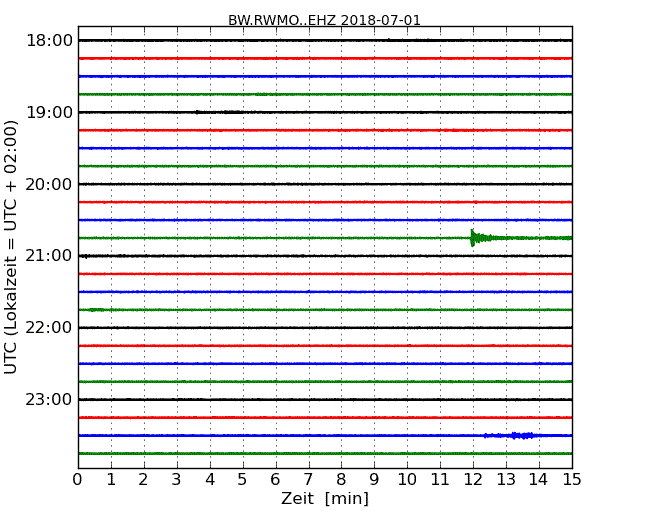The width and height of the screenshot is (650, 520).
Task: Click the green seismic event spike near minute 12
Action: click(x=481, y=238)
